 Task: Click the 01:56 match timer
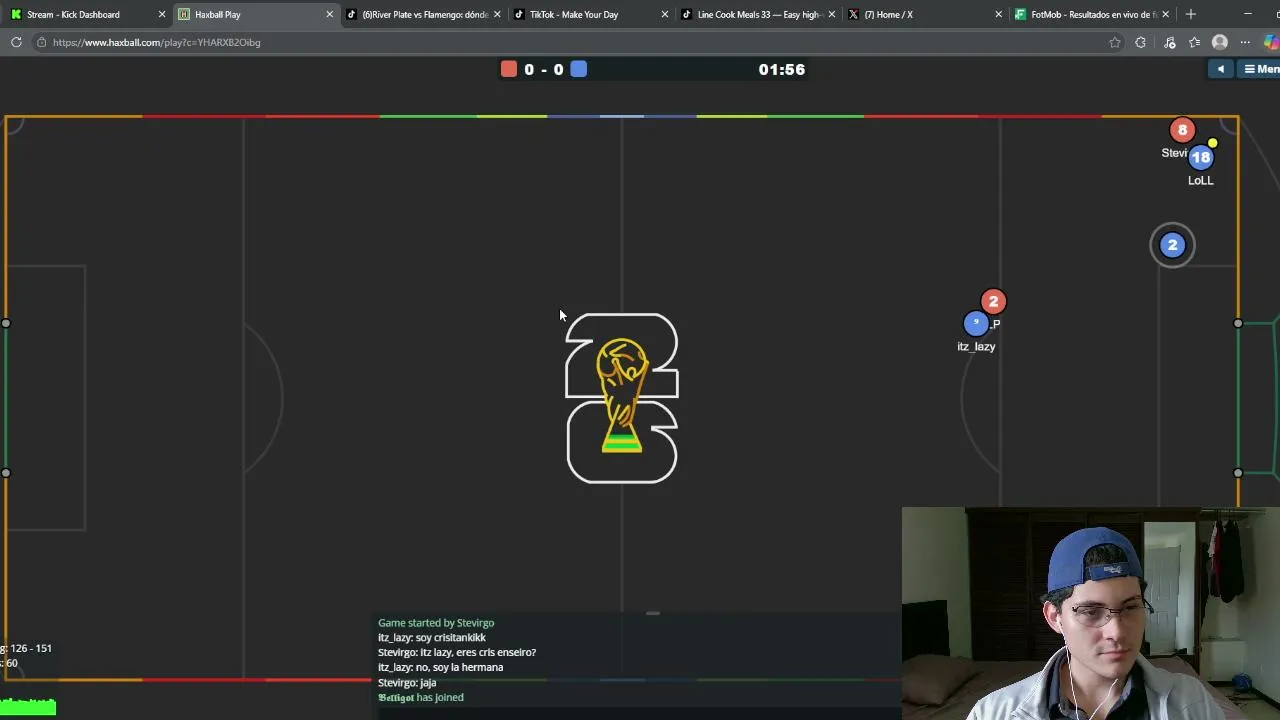point(782,69)
